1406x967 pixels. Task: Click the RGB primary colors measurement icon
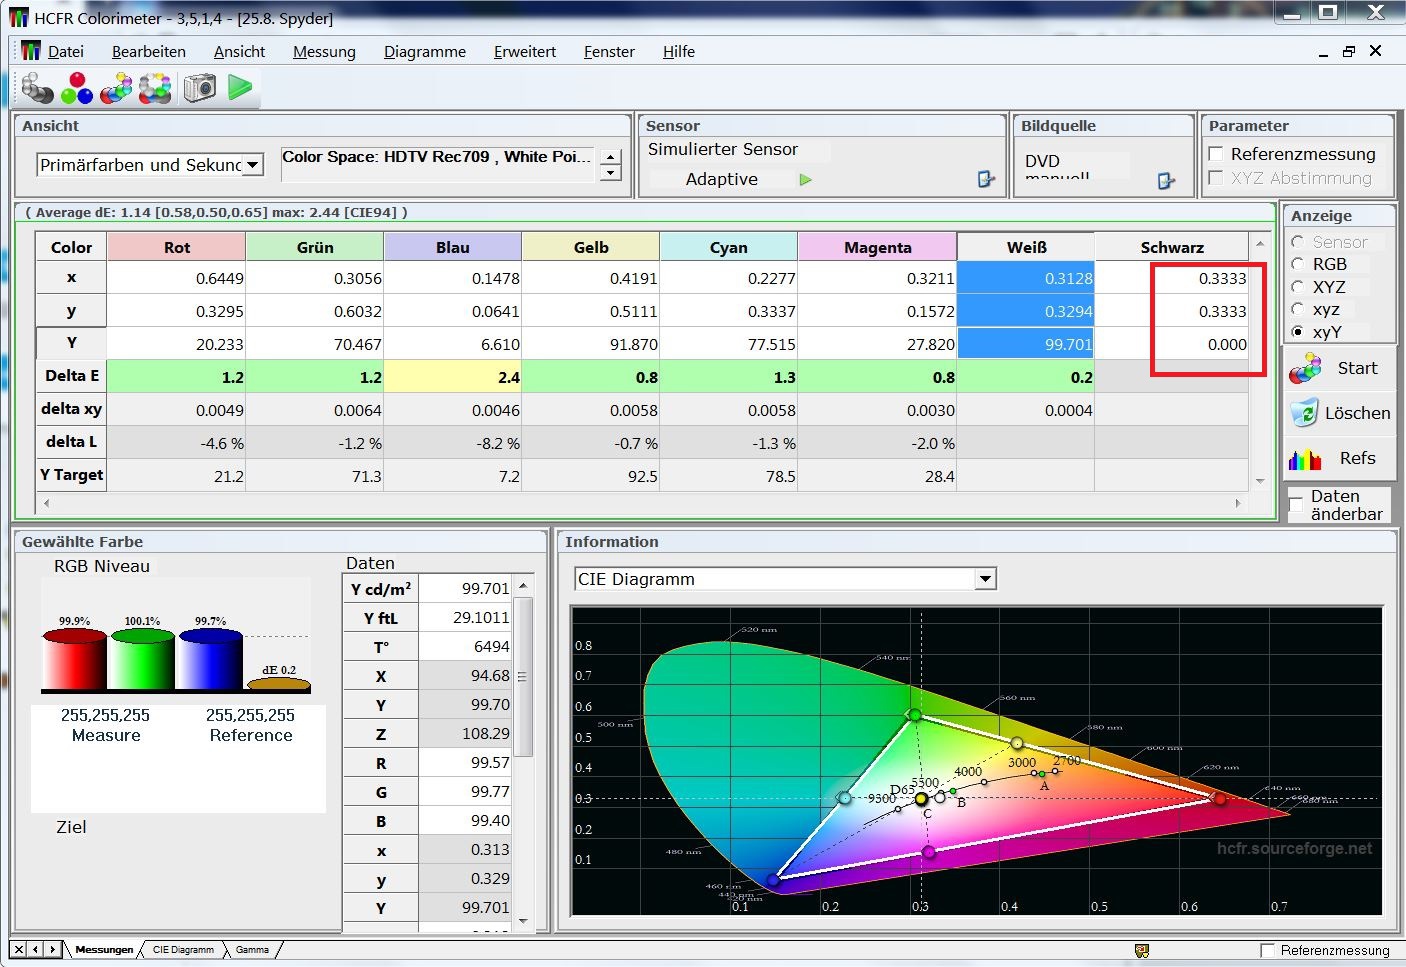pos(76,89)
